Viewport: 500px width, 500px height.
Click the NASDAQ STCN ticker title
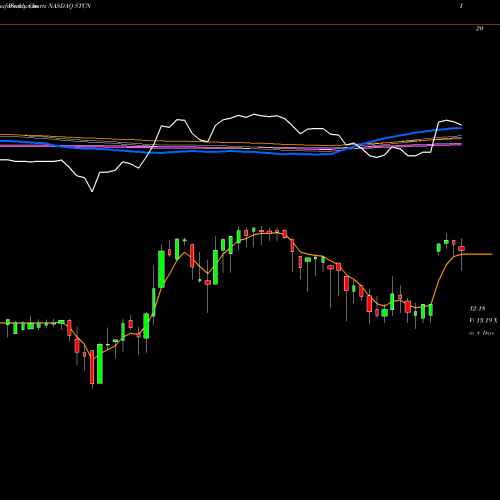click(70, 6)
